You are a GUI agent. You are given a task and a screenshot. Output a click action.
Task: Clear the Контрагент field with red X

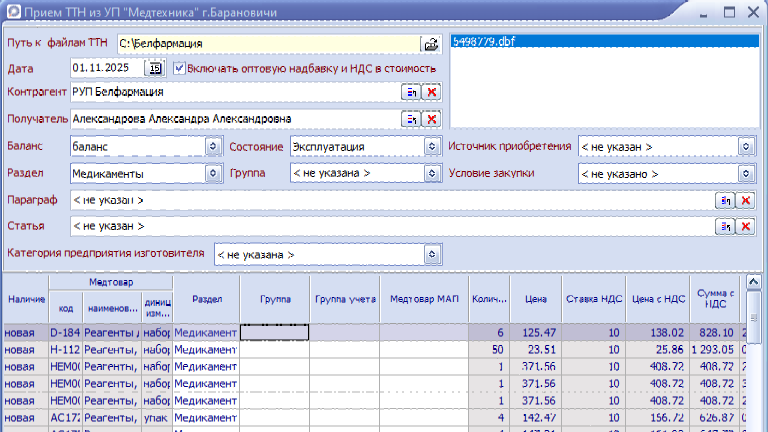click(x=431, y=92)
